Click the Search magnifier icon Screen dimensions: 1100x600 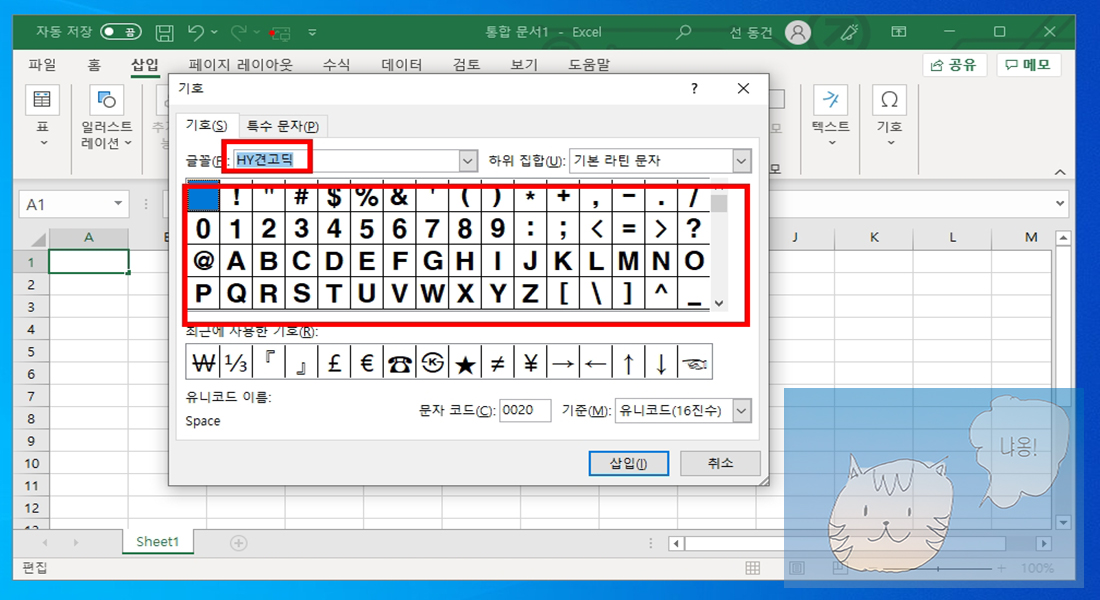683,32
